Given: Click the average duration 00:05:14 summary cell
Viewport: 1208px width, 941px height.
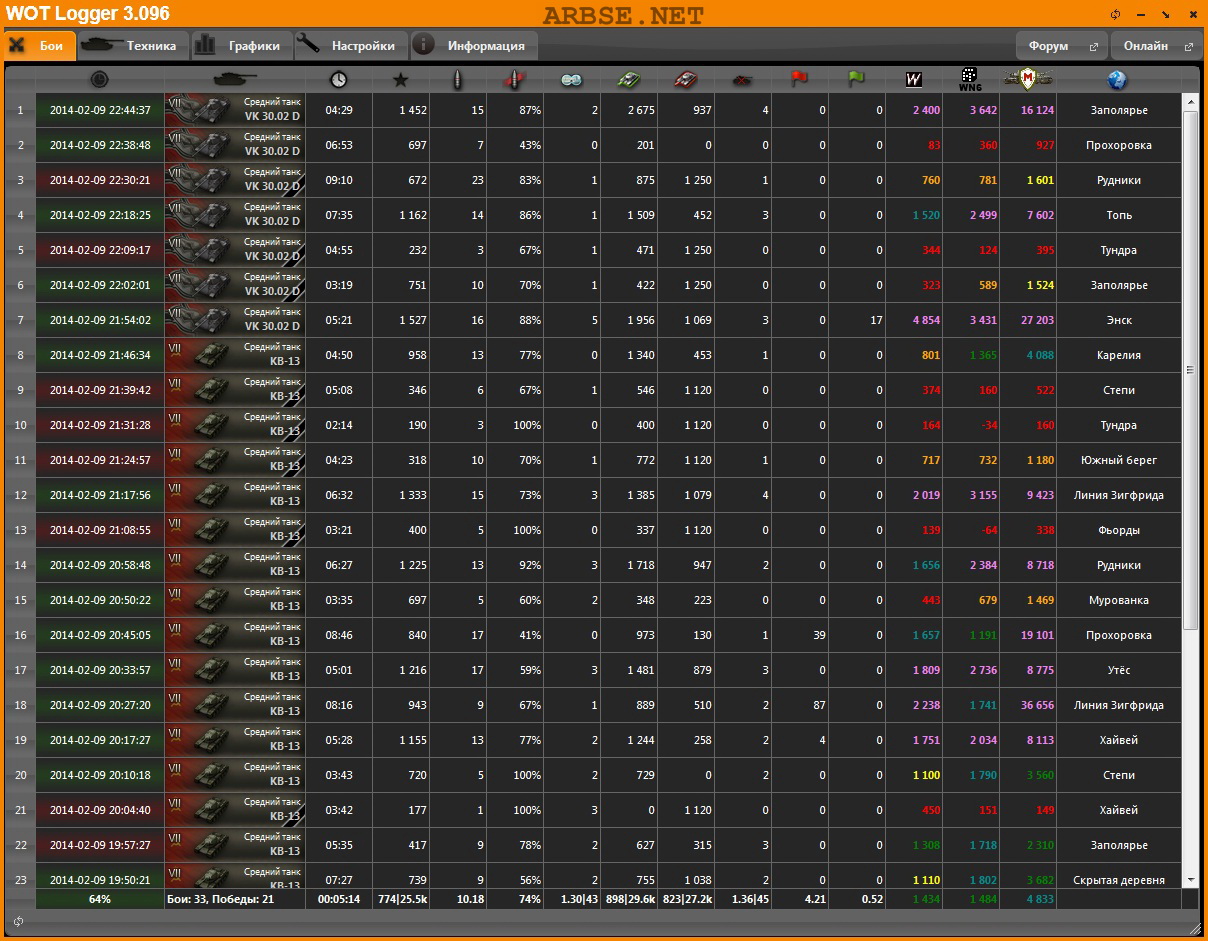Looking at the screenshot, I should (x=339, y=899).
